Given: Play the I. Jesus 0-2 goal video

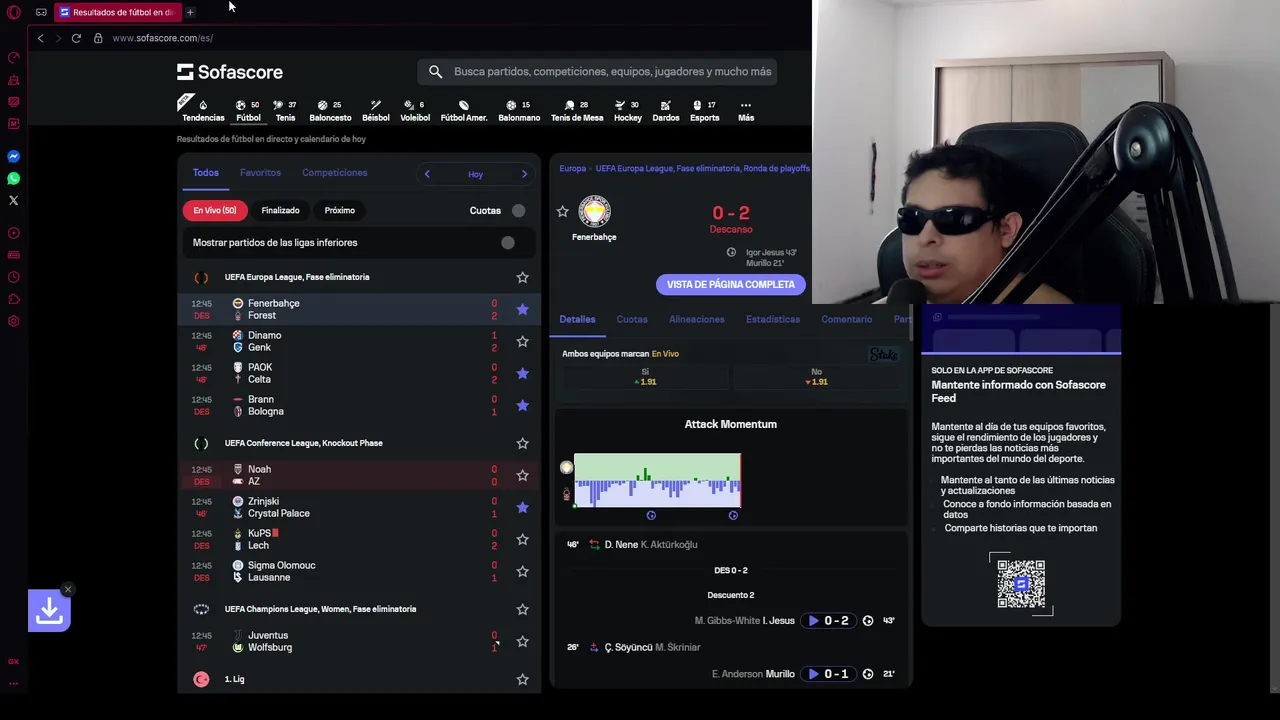Looking at the screenshot, I should [x=829, y=621].
